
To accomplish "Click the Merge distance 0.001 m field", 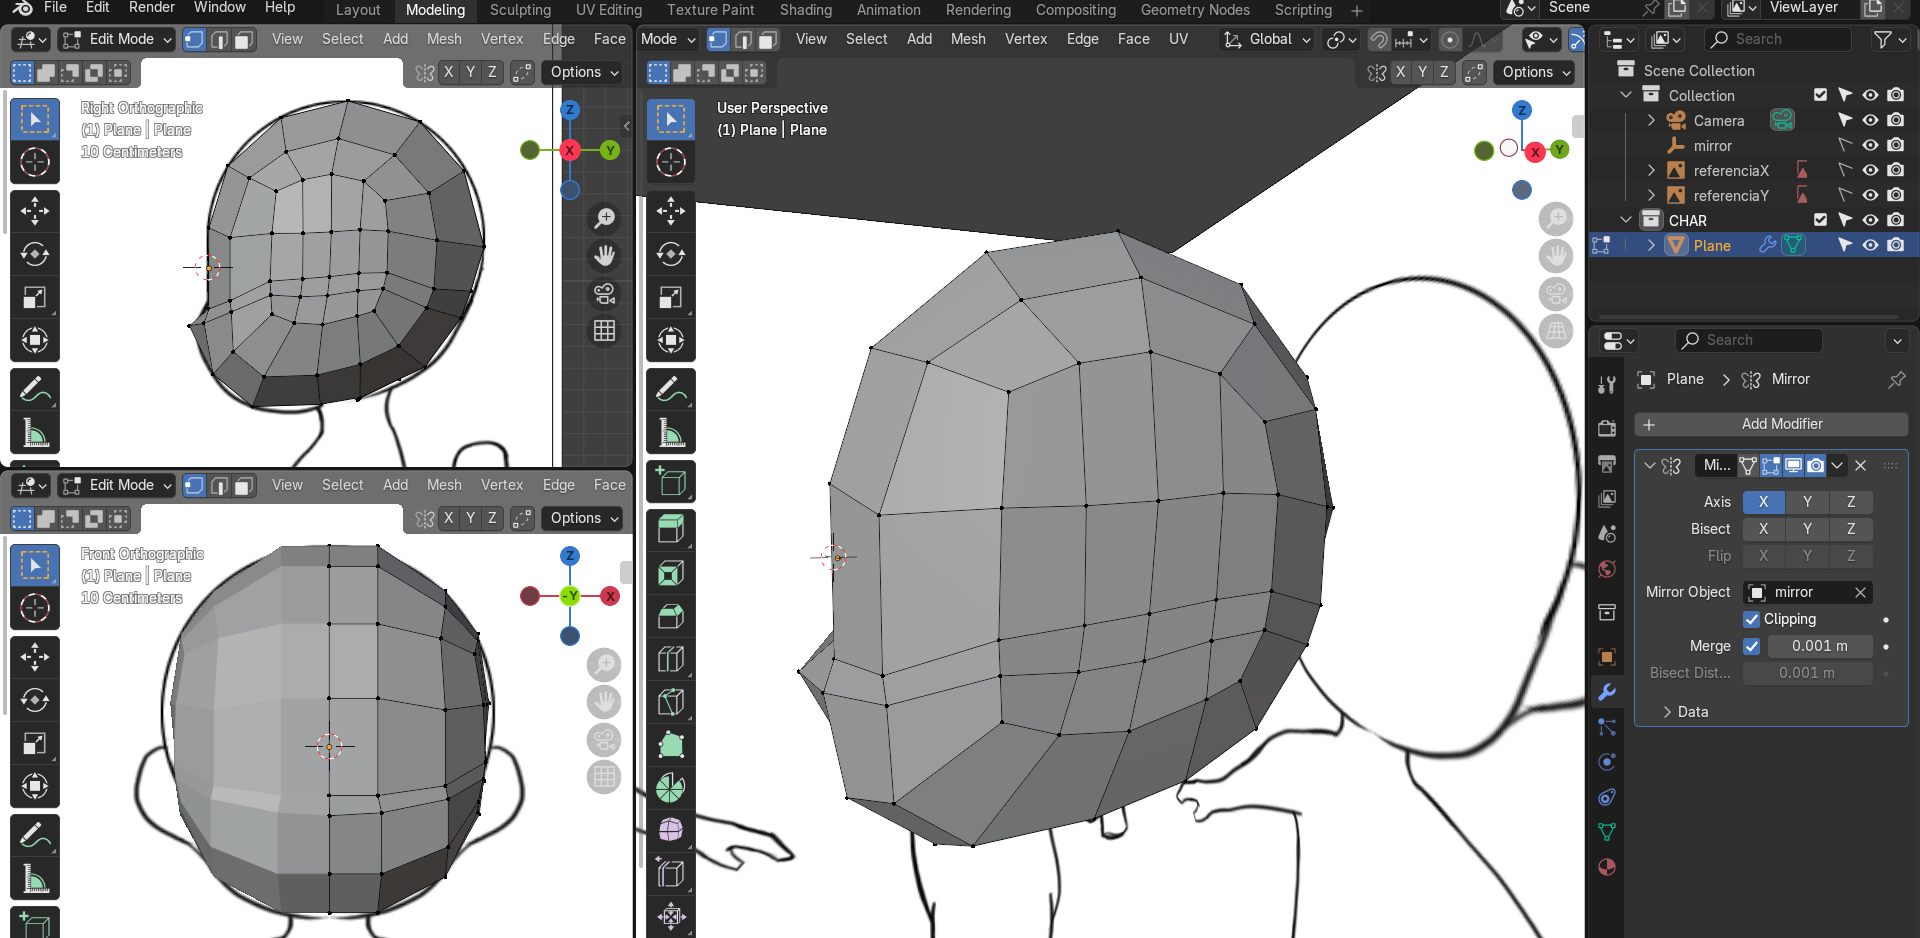I will (x=1819, y=646).
